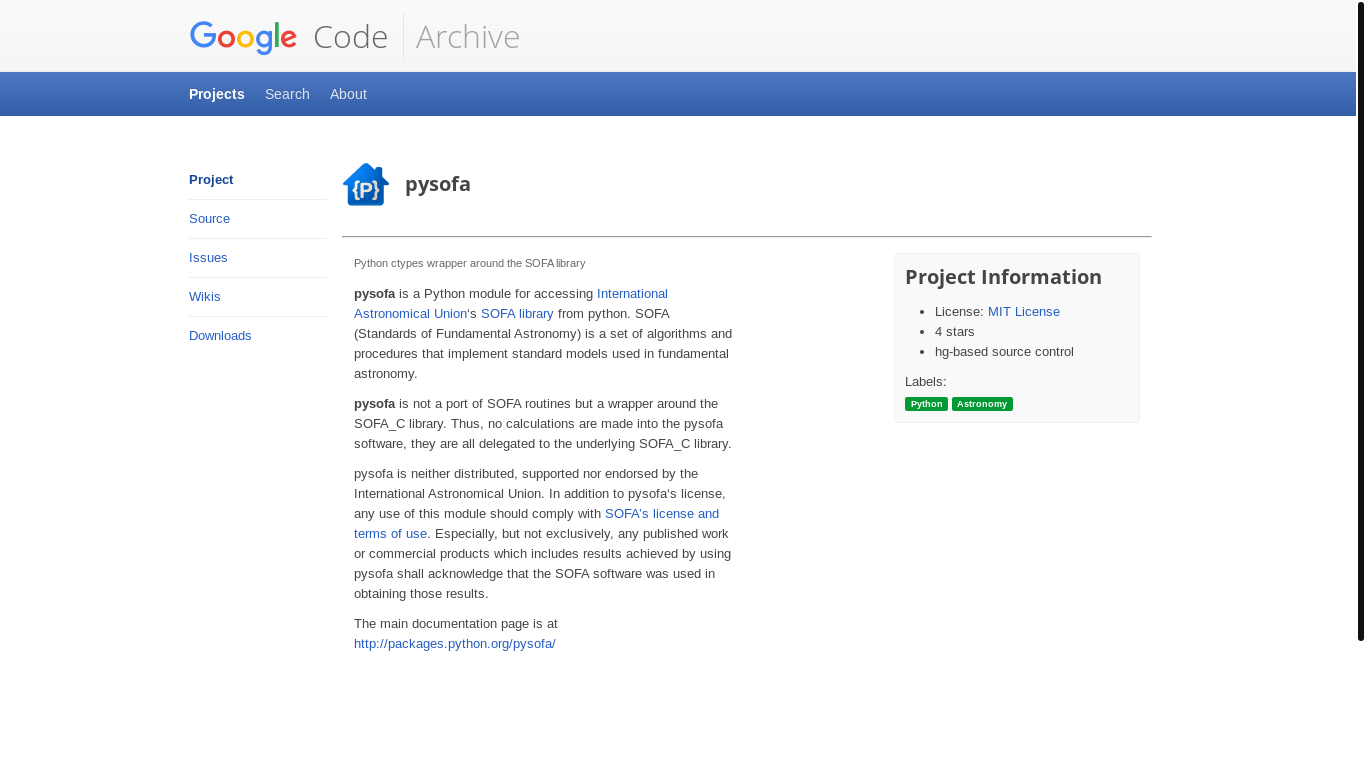Open the SOFA library link
The height and width of the screenshot is (768, 1366).
coord(517,313)
